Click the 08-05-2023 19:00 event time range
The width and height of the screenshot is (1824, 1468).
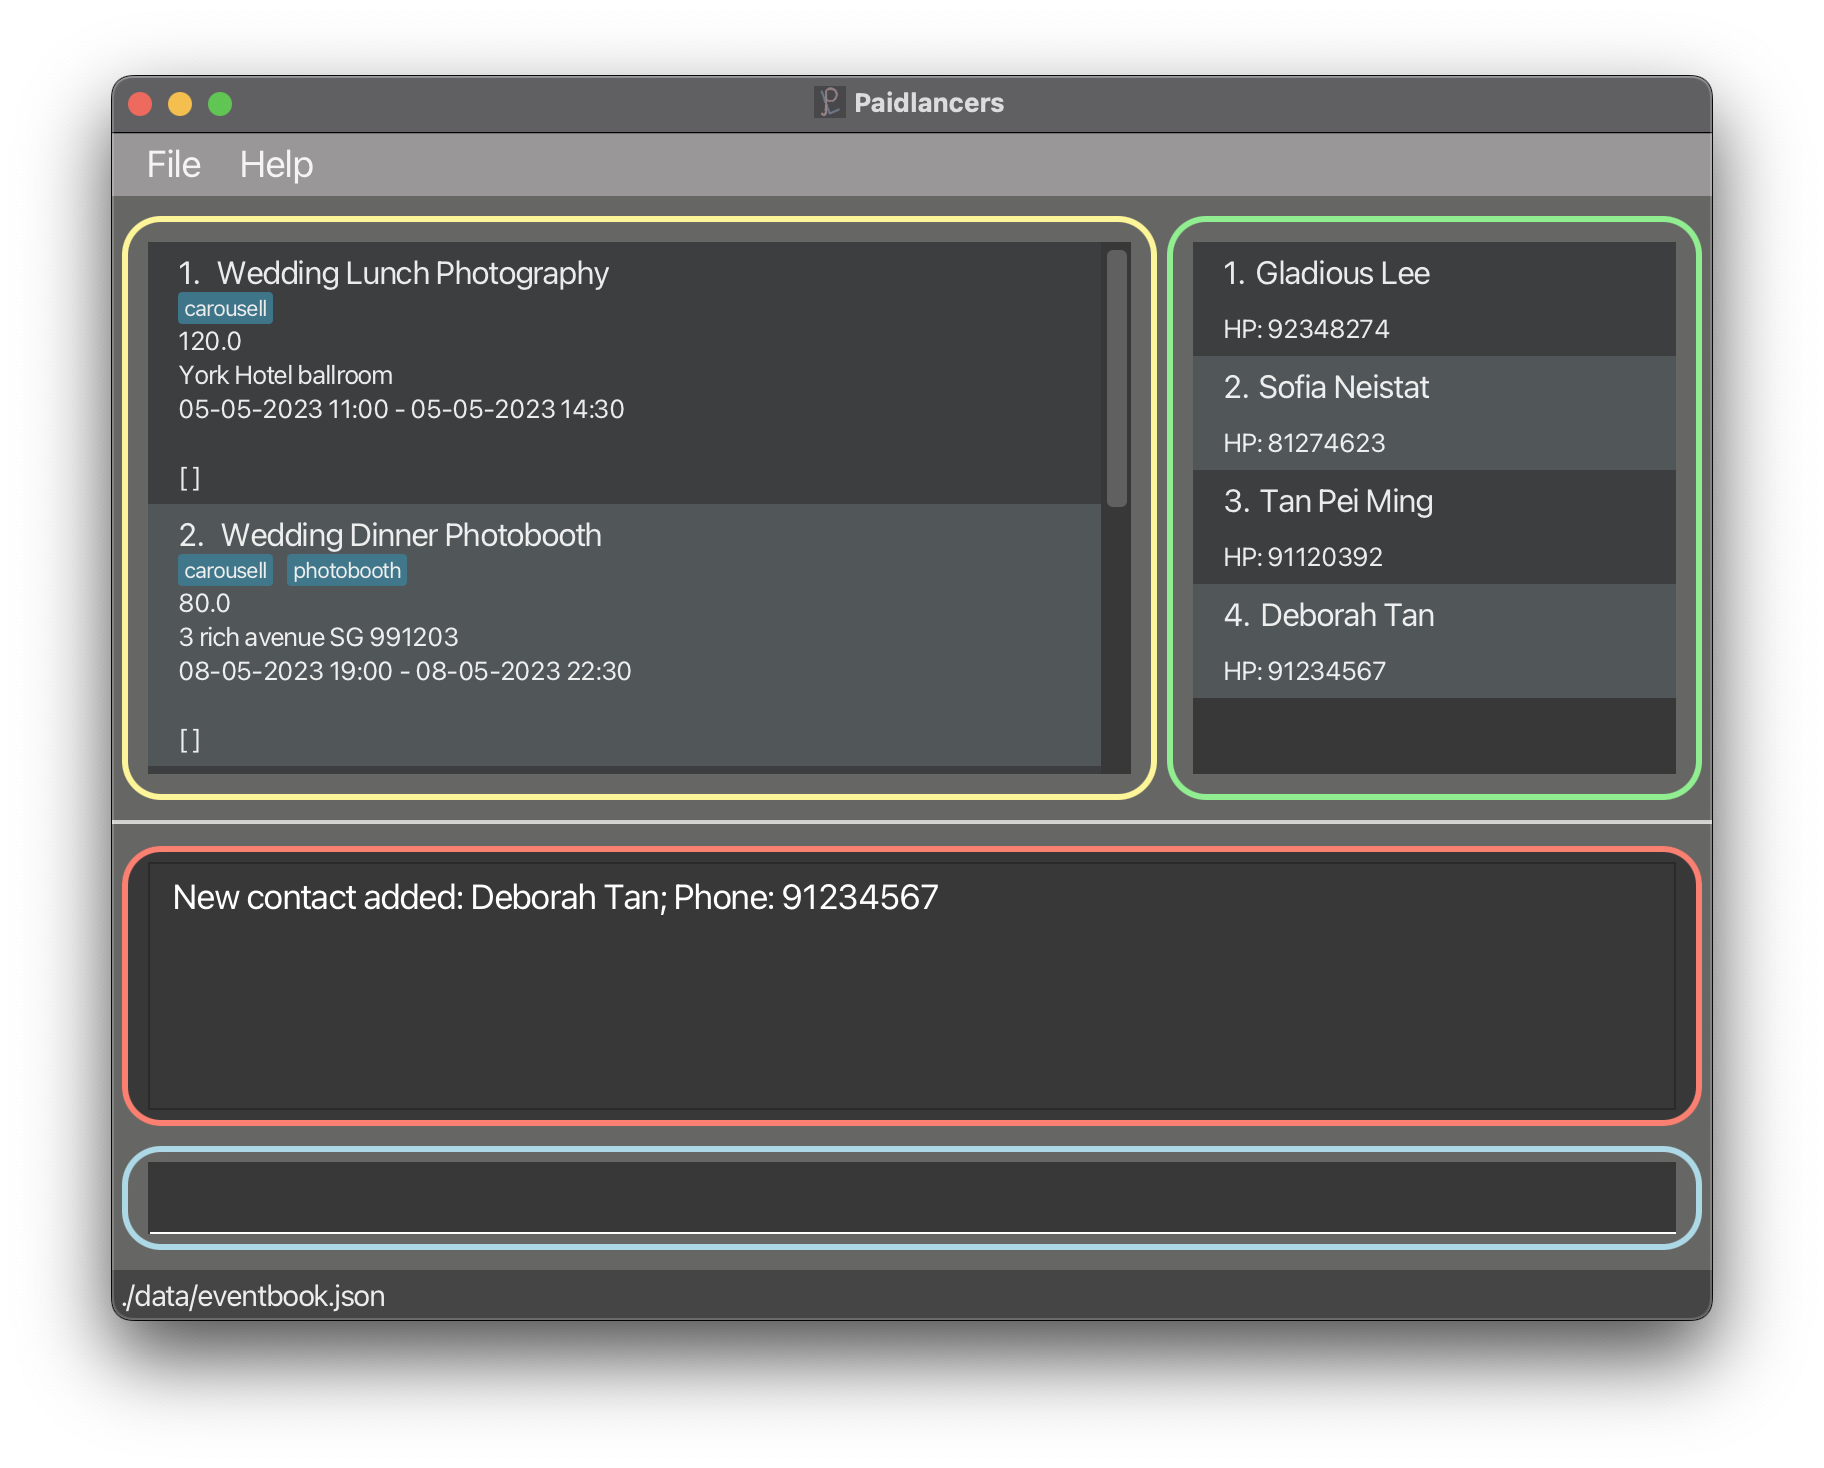(x=405, y=671)
